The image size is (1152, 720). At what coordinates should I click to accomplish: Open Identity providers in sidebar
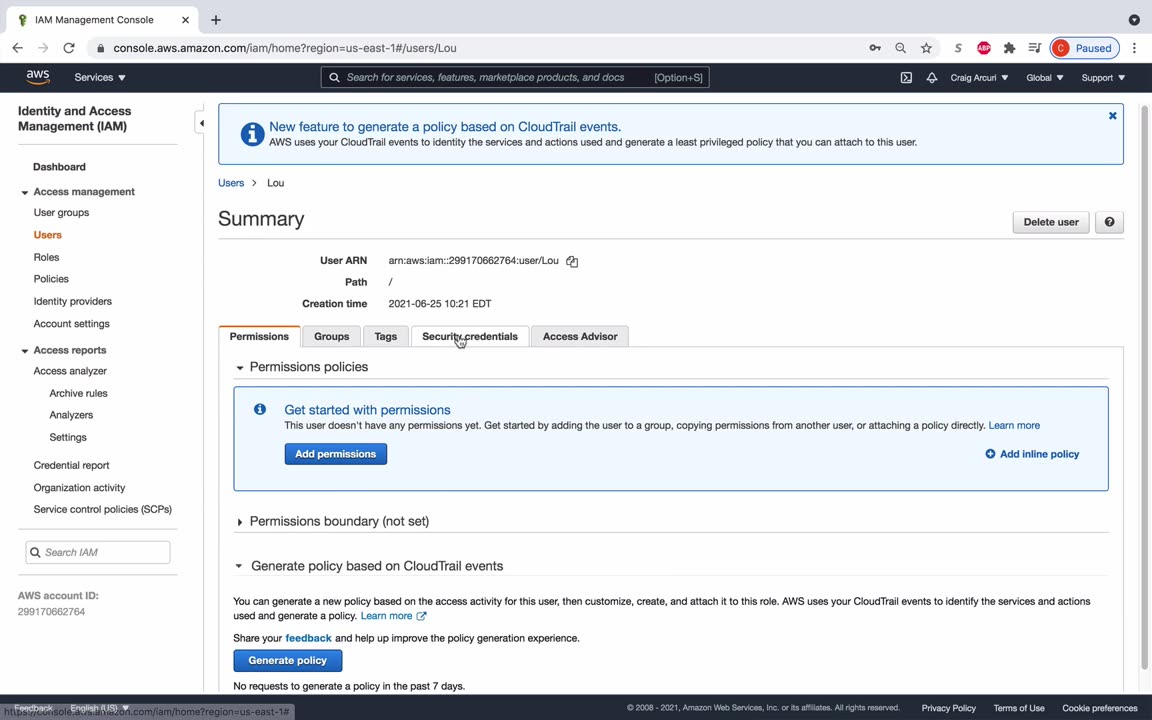point(73,301)
